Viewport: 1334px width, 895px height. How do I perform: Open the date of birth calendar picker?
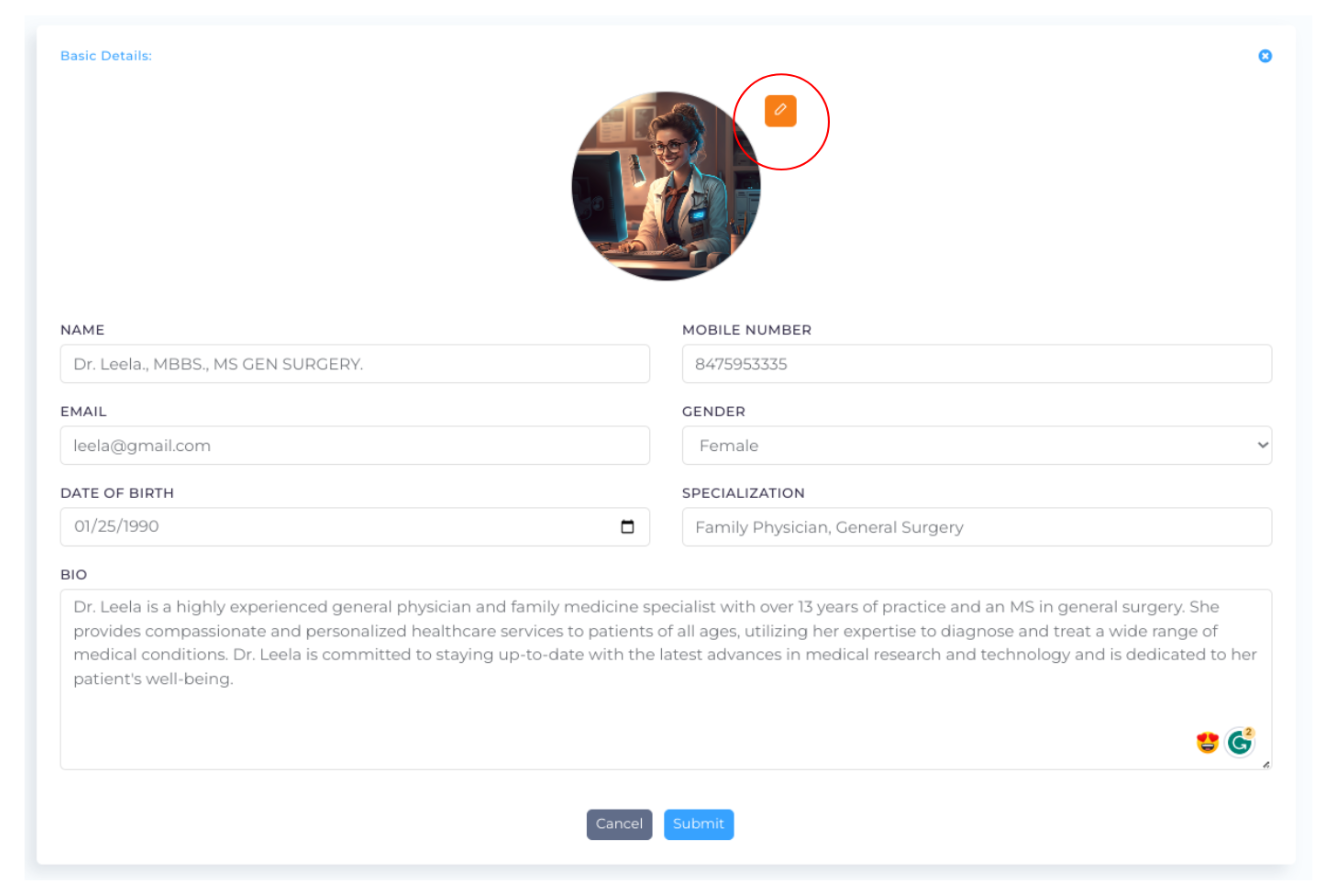(x=628, y=527)
